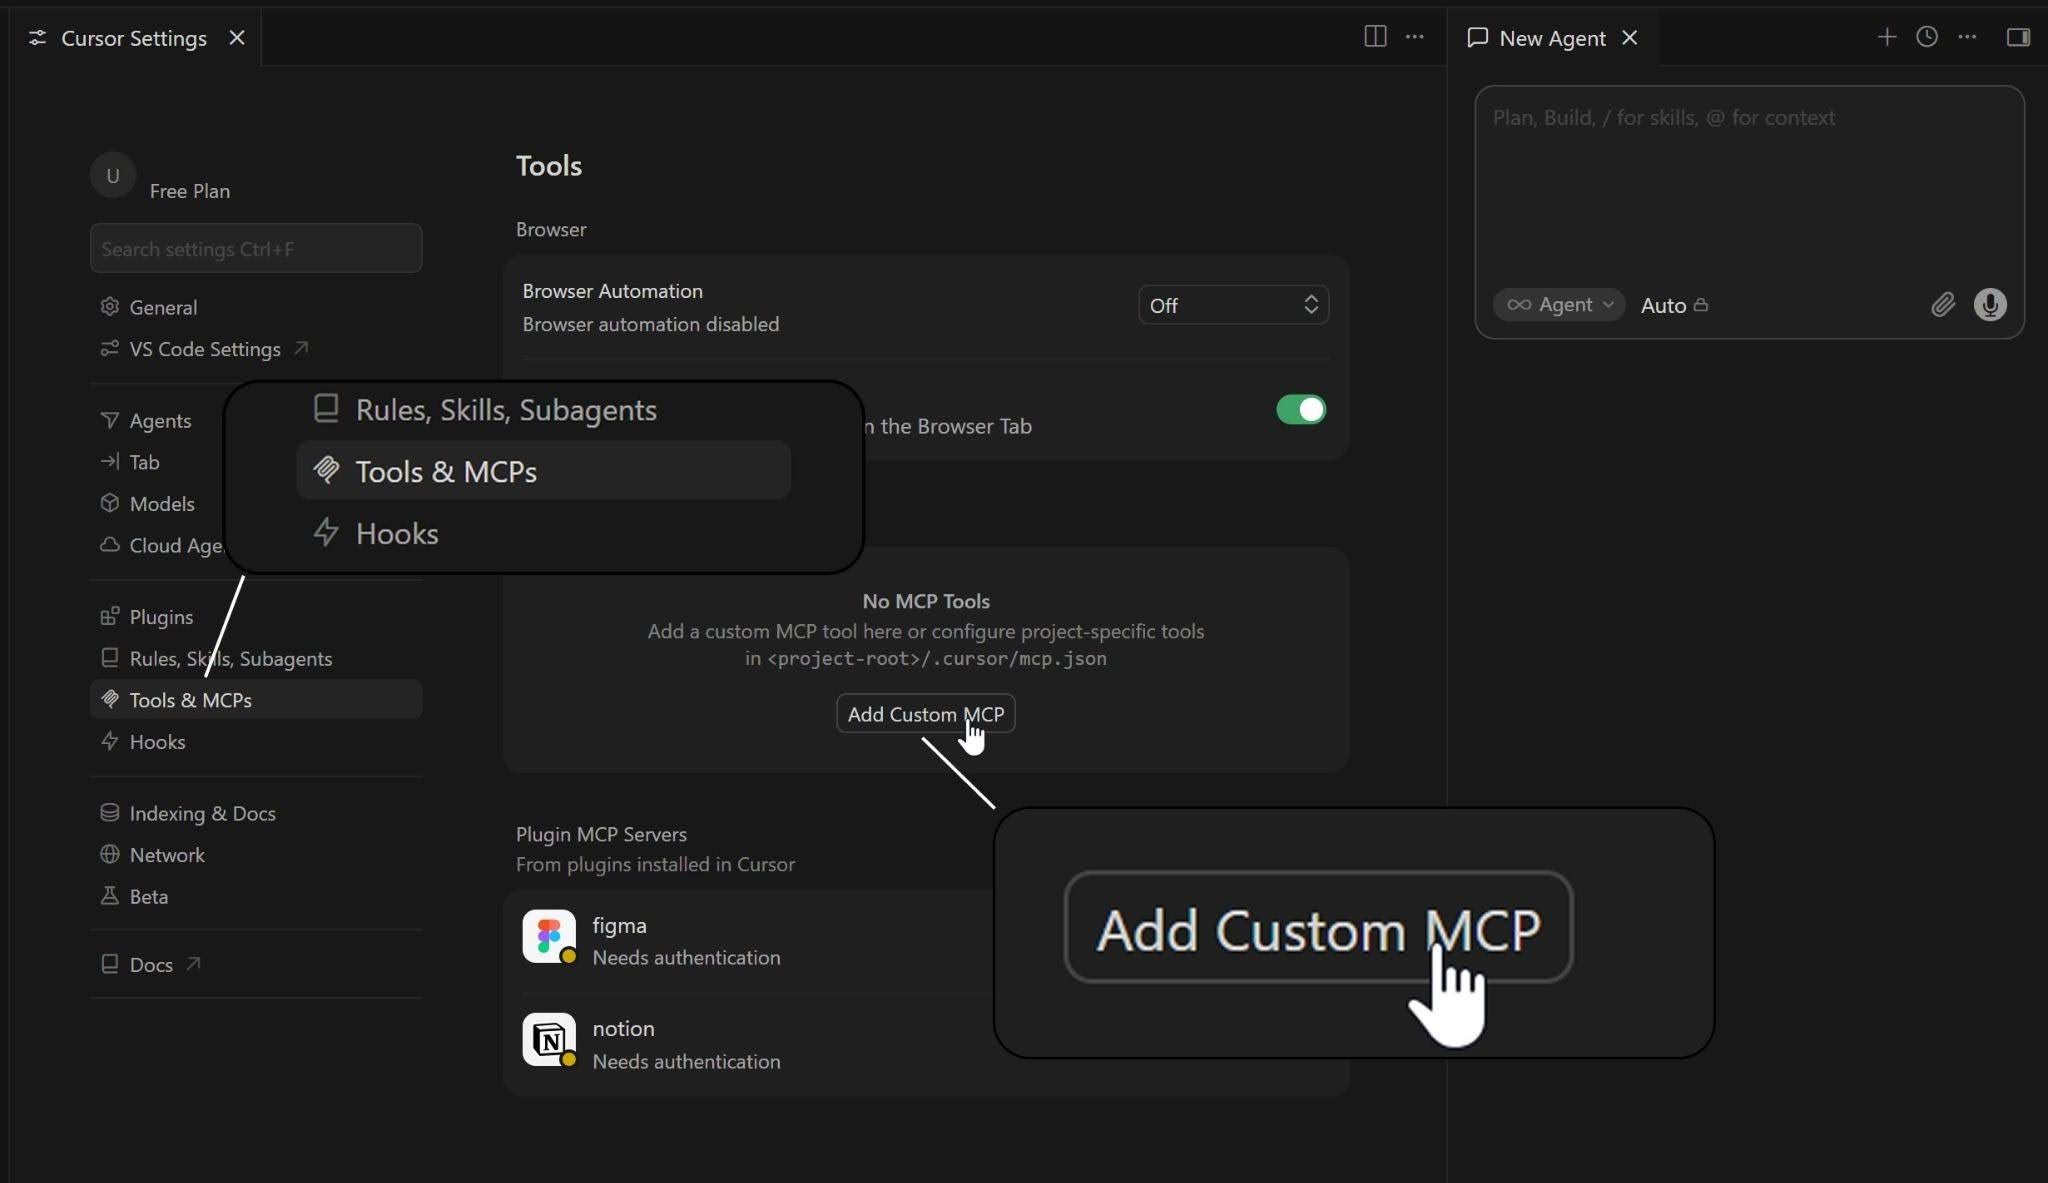Open chat history clock icon
Image resolution: width=2048 pixels, height=1183 pixels.
1926,37
